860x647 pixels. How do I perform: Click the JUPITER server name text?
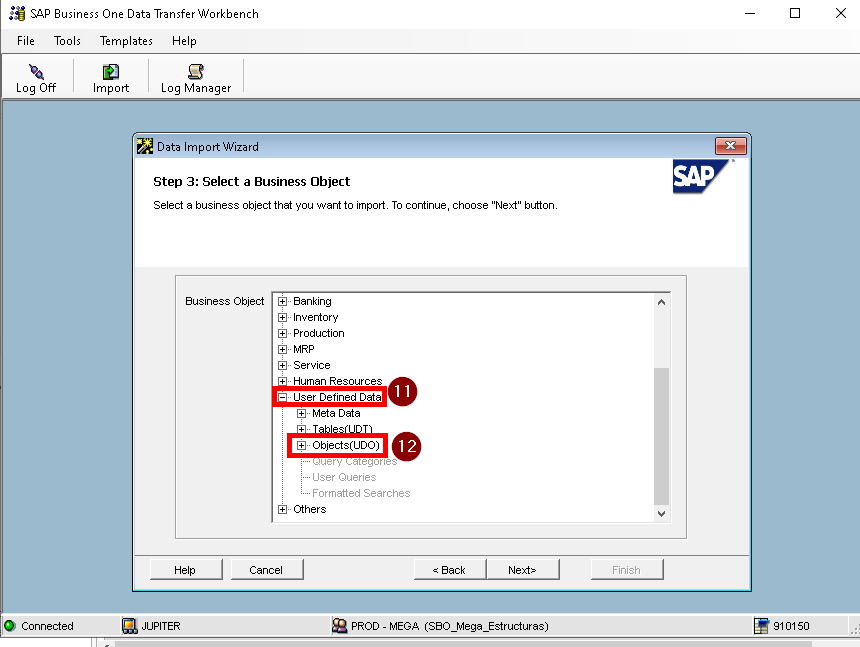point(161,626)
